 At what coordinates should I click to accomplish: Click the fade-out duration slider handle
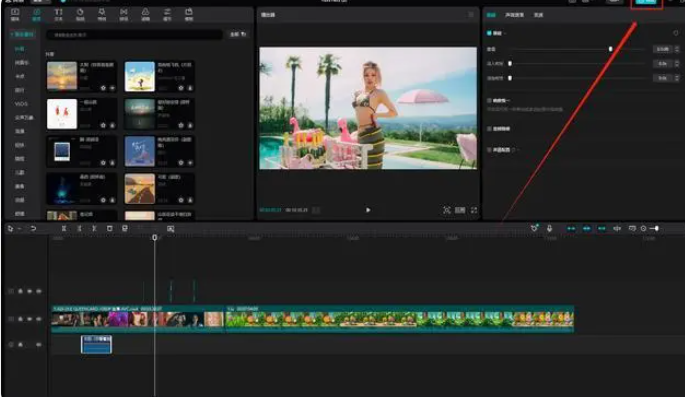tap(510, 78)
